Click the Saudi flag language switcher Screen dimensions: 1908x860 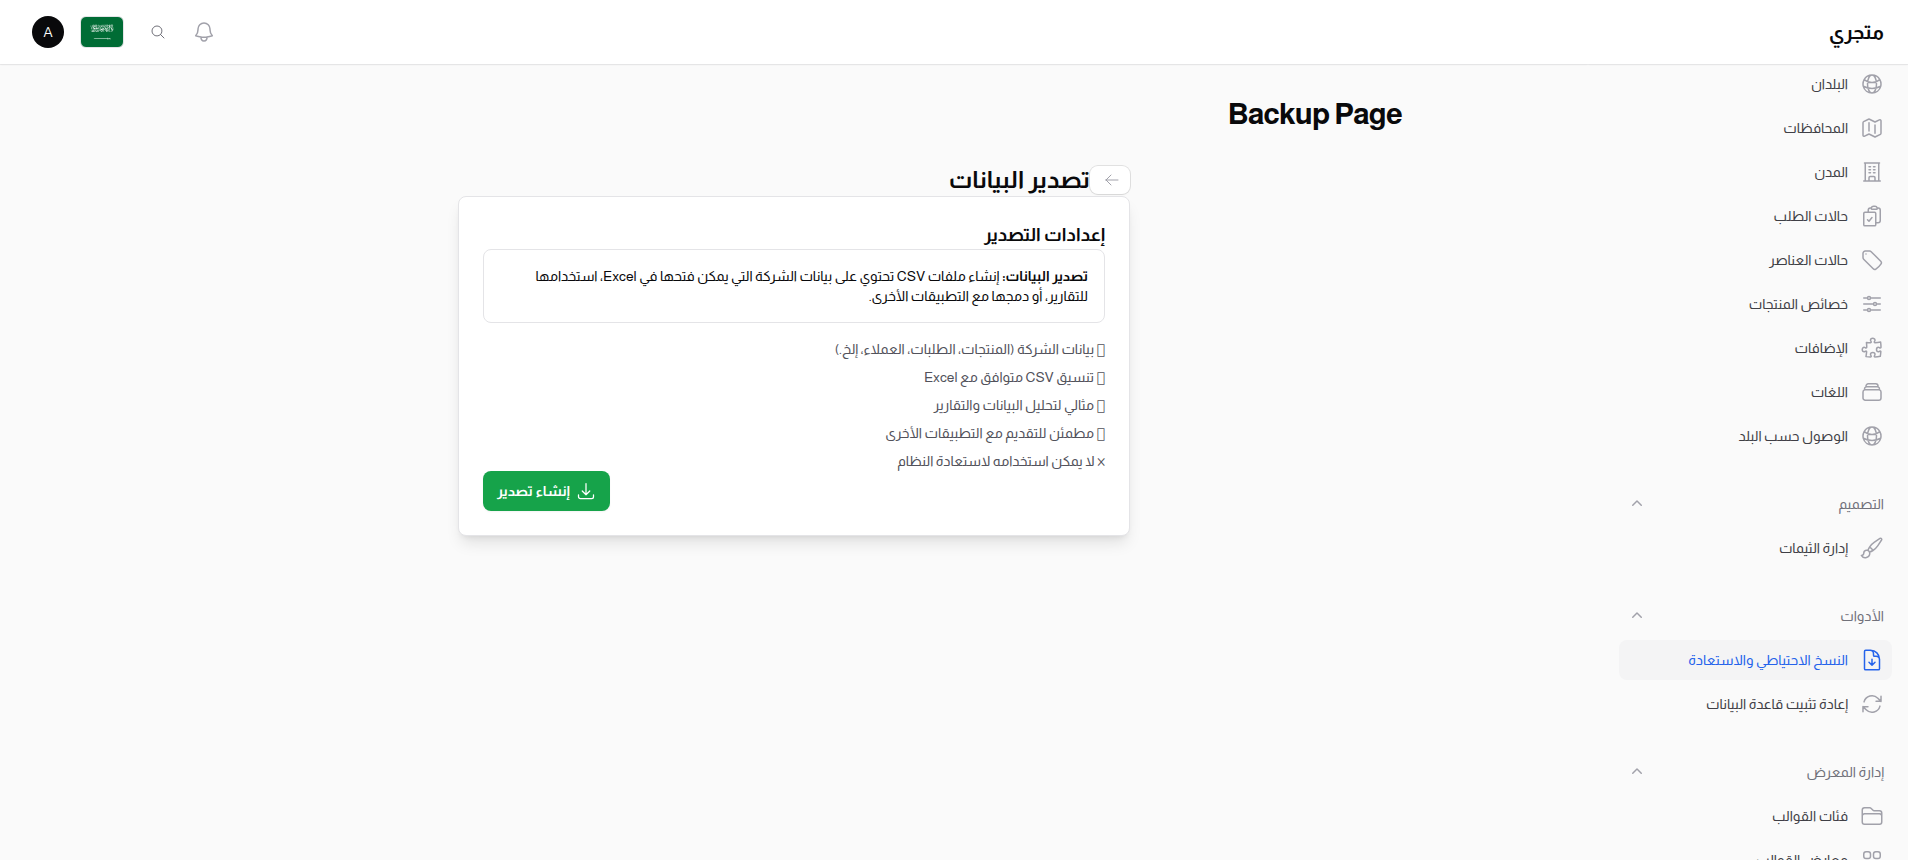[102, 32]
